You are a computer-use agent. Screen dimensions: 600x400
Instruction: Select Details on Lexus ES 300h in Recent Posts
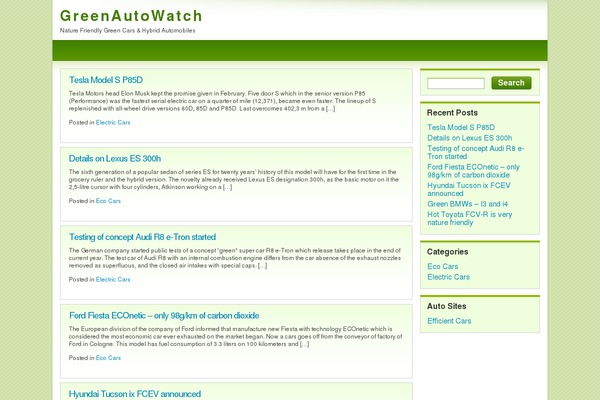pyautogui.click(x=470, y=138)
